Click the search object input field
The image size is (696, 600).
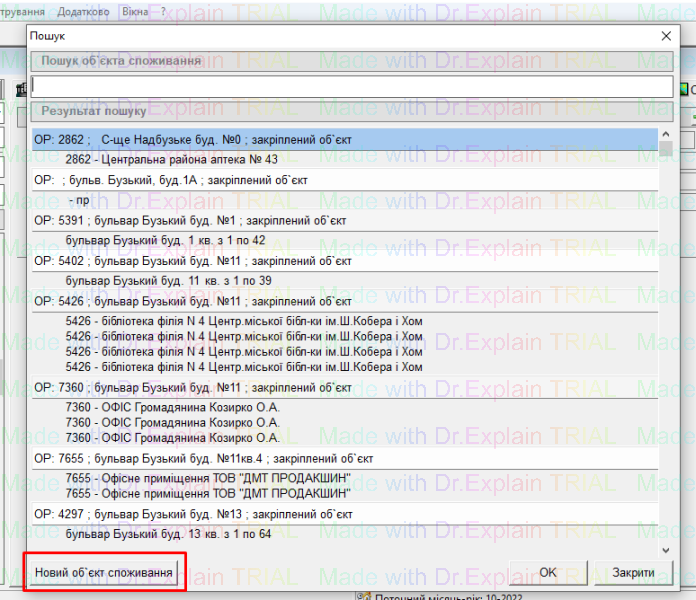(x=351, y=87)
